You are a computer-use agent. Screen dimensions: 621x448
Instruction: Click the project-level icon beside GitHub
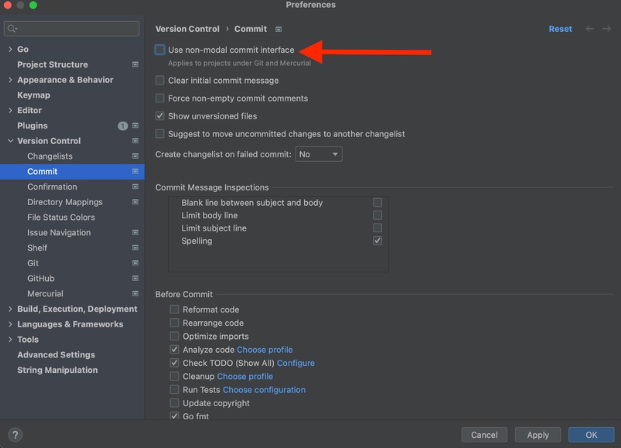click(135, 278)
